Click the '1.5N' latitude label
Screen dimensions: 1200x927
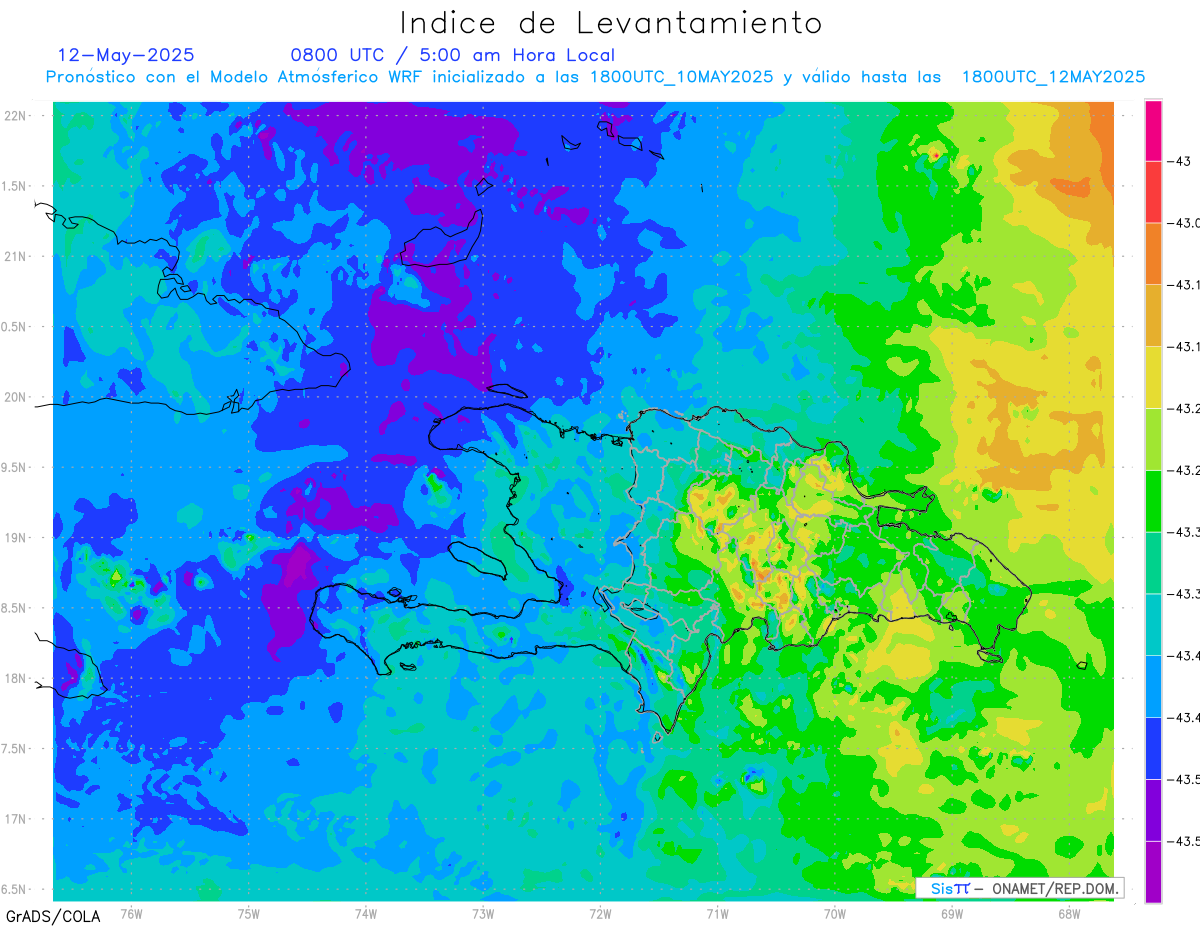[16, 186]
